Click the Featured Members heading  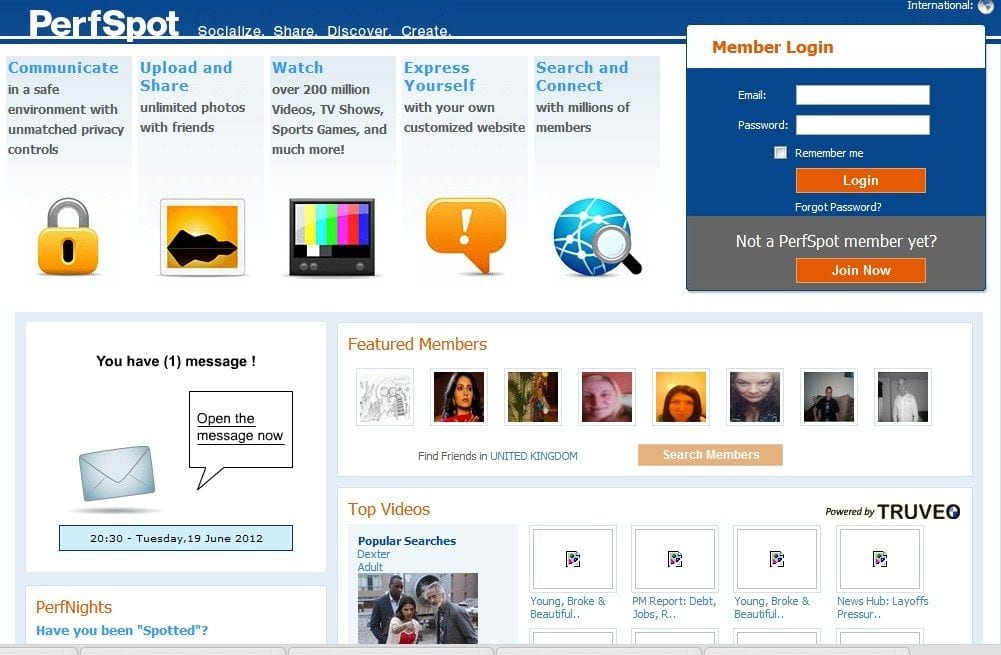(418, 344)
